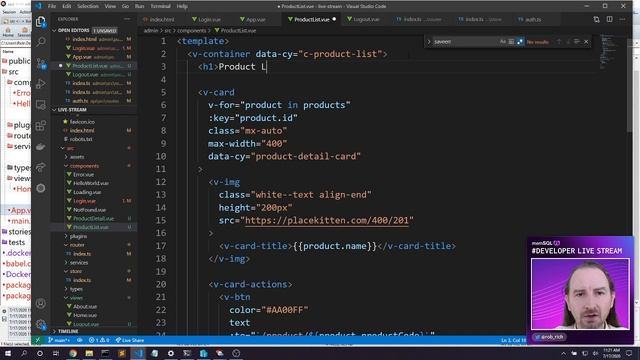
Task: Open the File menu
Action: pos(52,6)
